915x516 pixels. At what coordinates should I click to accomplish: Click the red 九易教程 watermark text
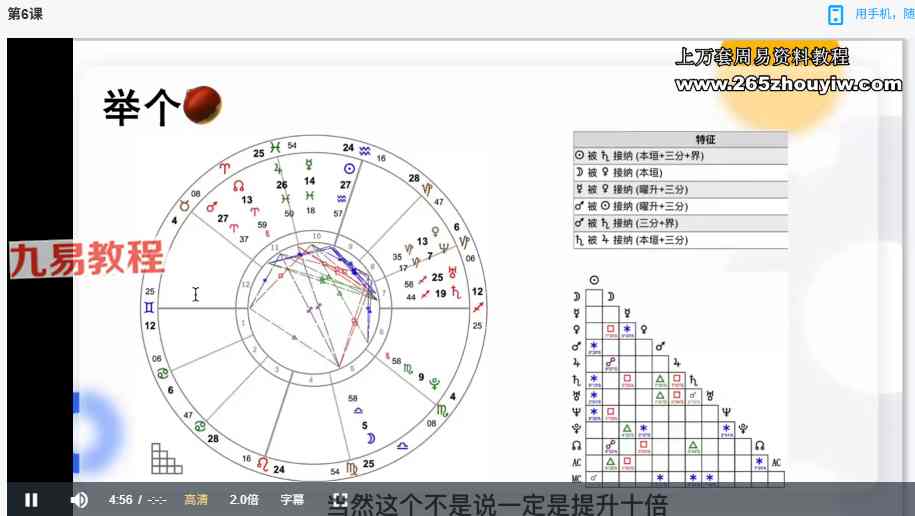[87, 258]
